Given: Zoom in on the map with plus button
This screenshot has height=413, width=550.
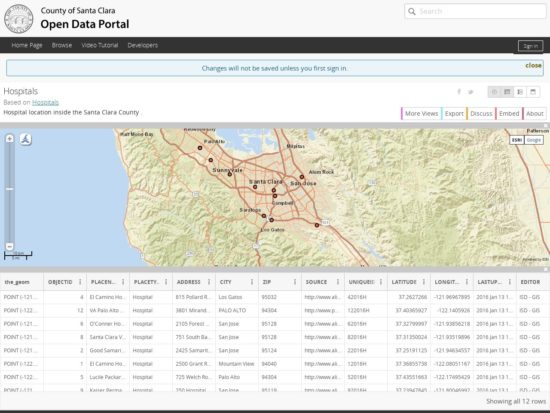Looking at the screenshot, I should [9, 139].
